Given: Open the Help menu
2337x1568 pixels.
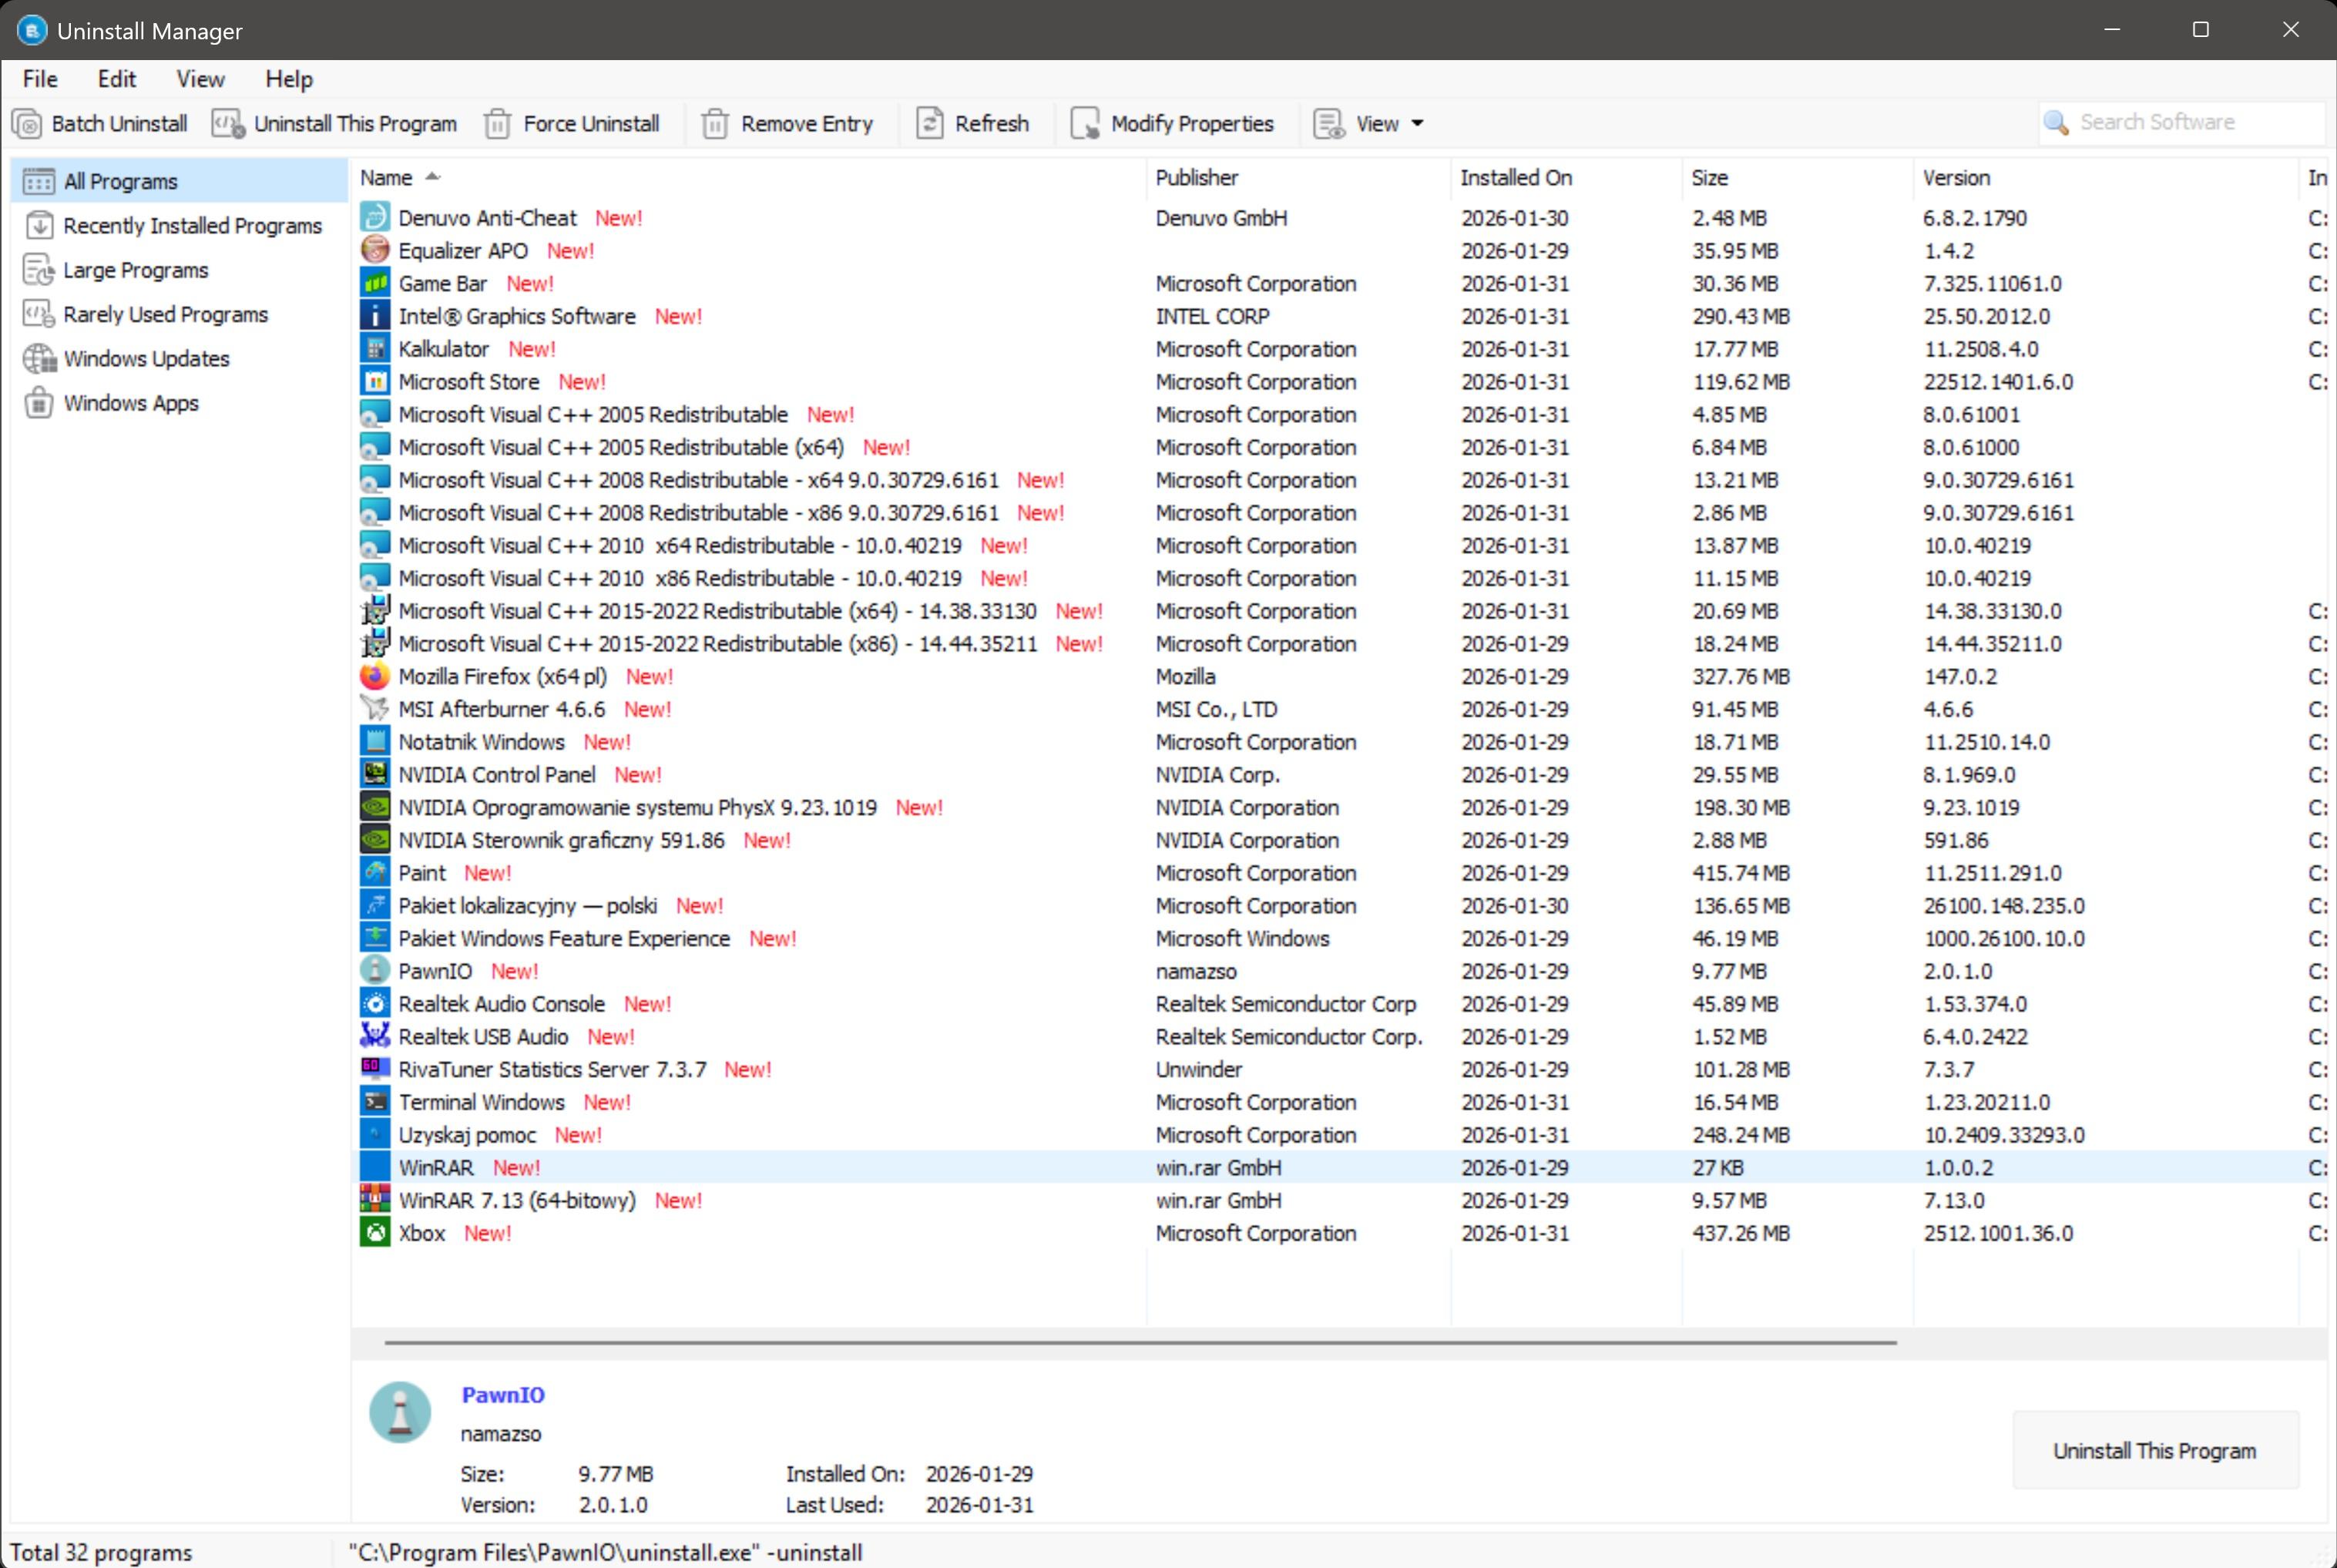Looking at the screenshot, I should click(x=288, y=79).
